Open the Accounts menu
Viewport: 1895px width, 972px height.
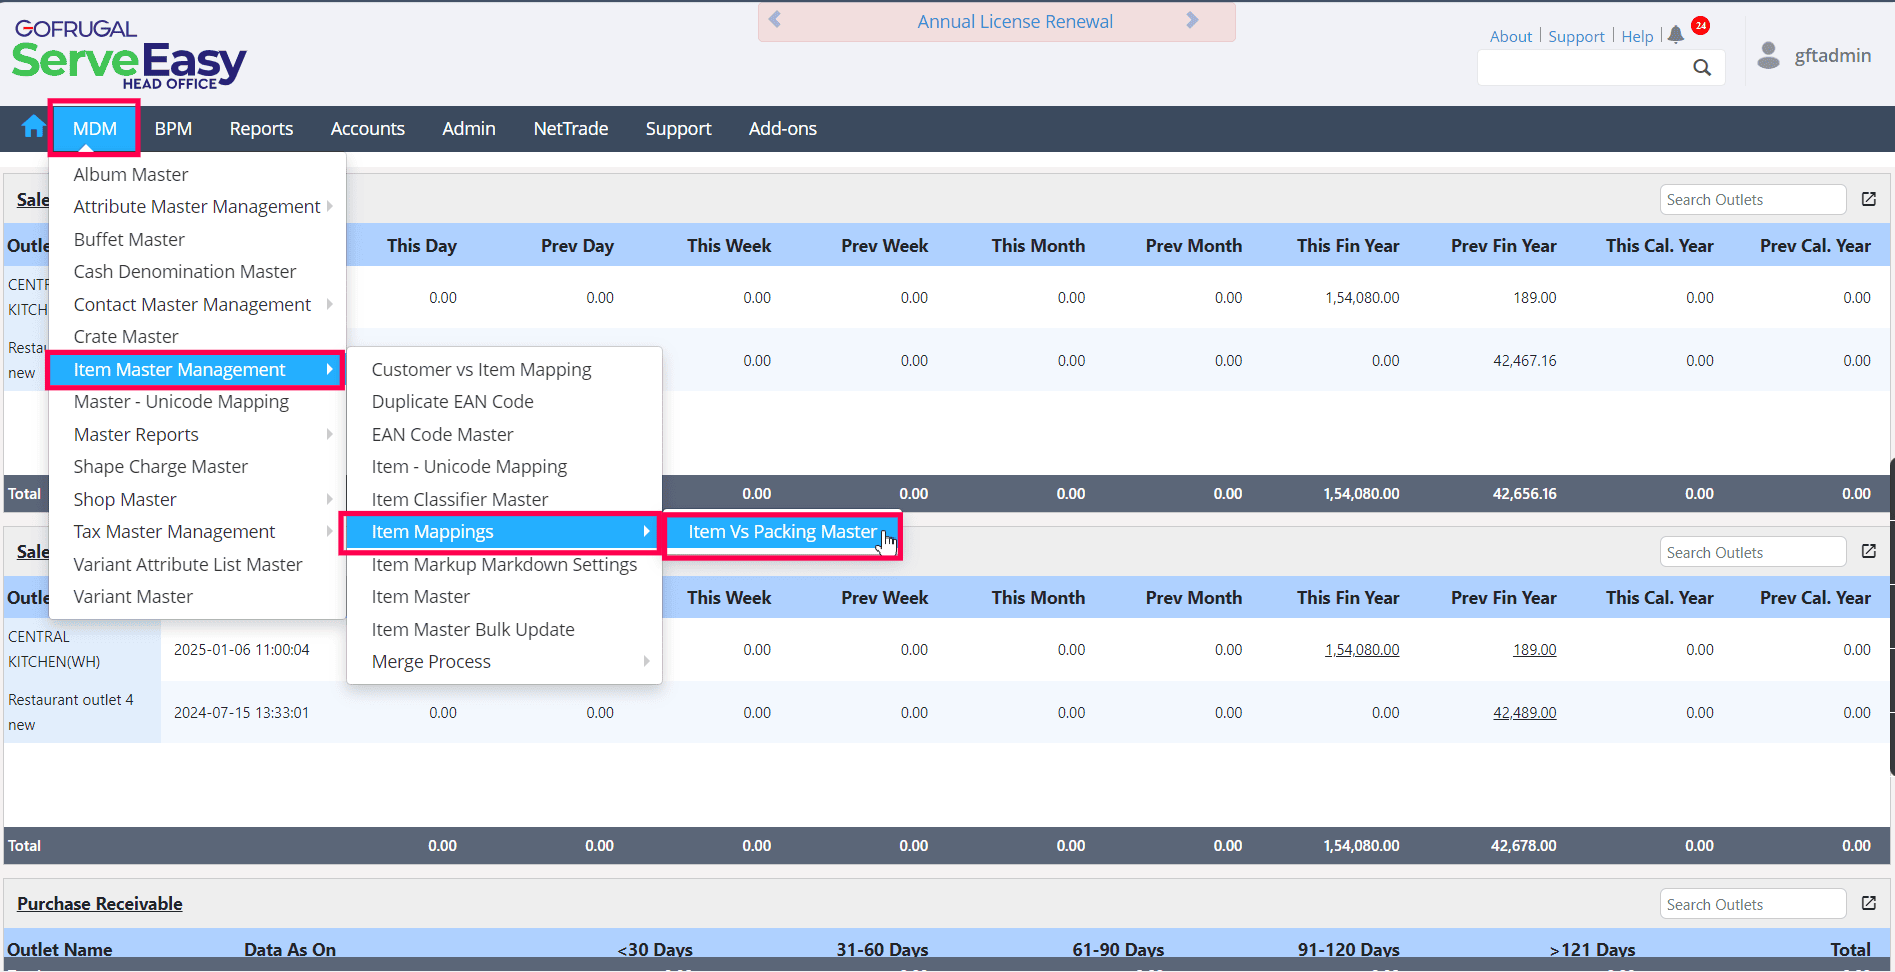[368, 128]
